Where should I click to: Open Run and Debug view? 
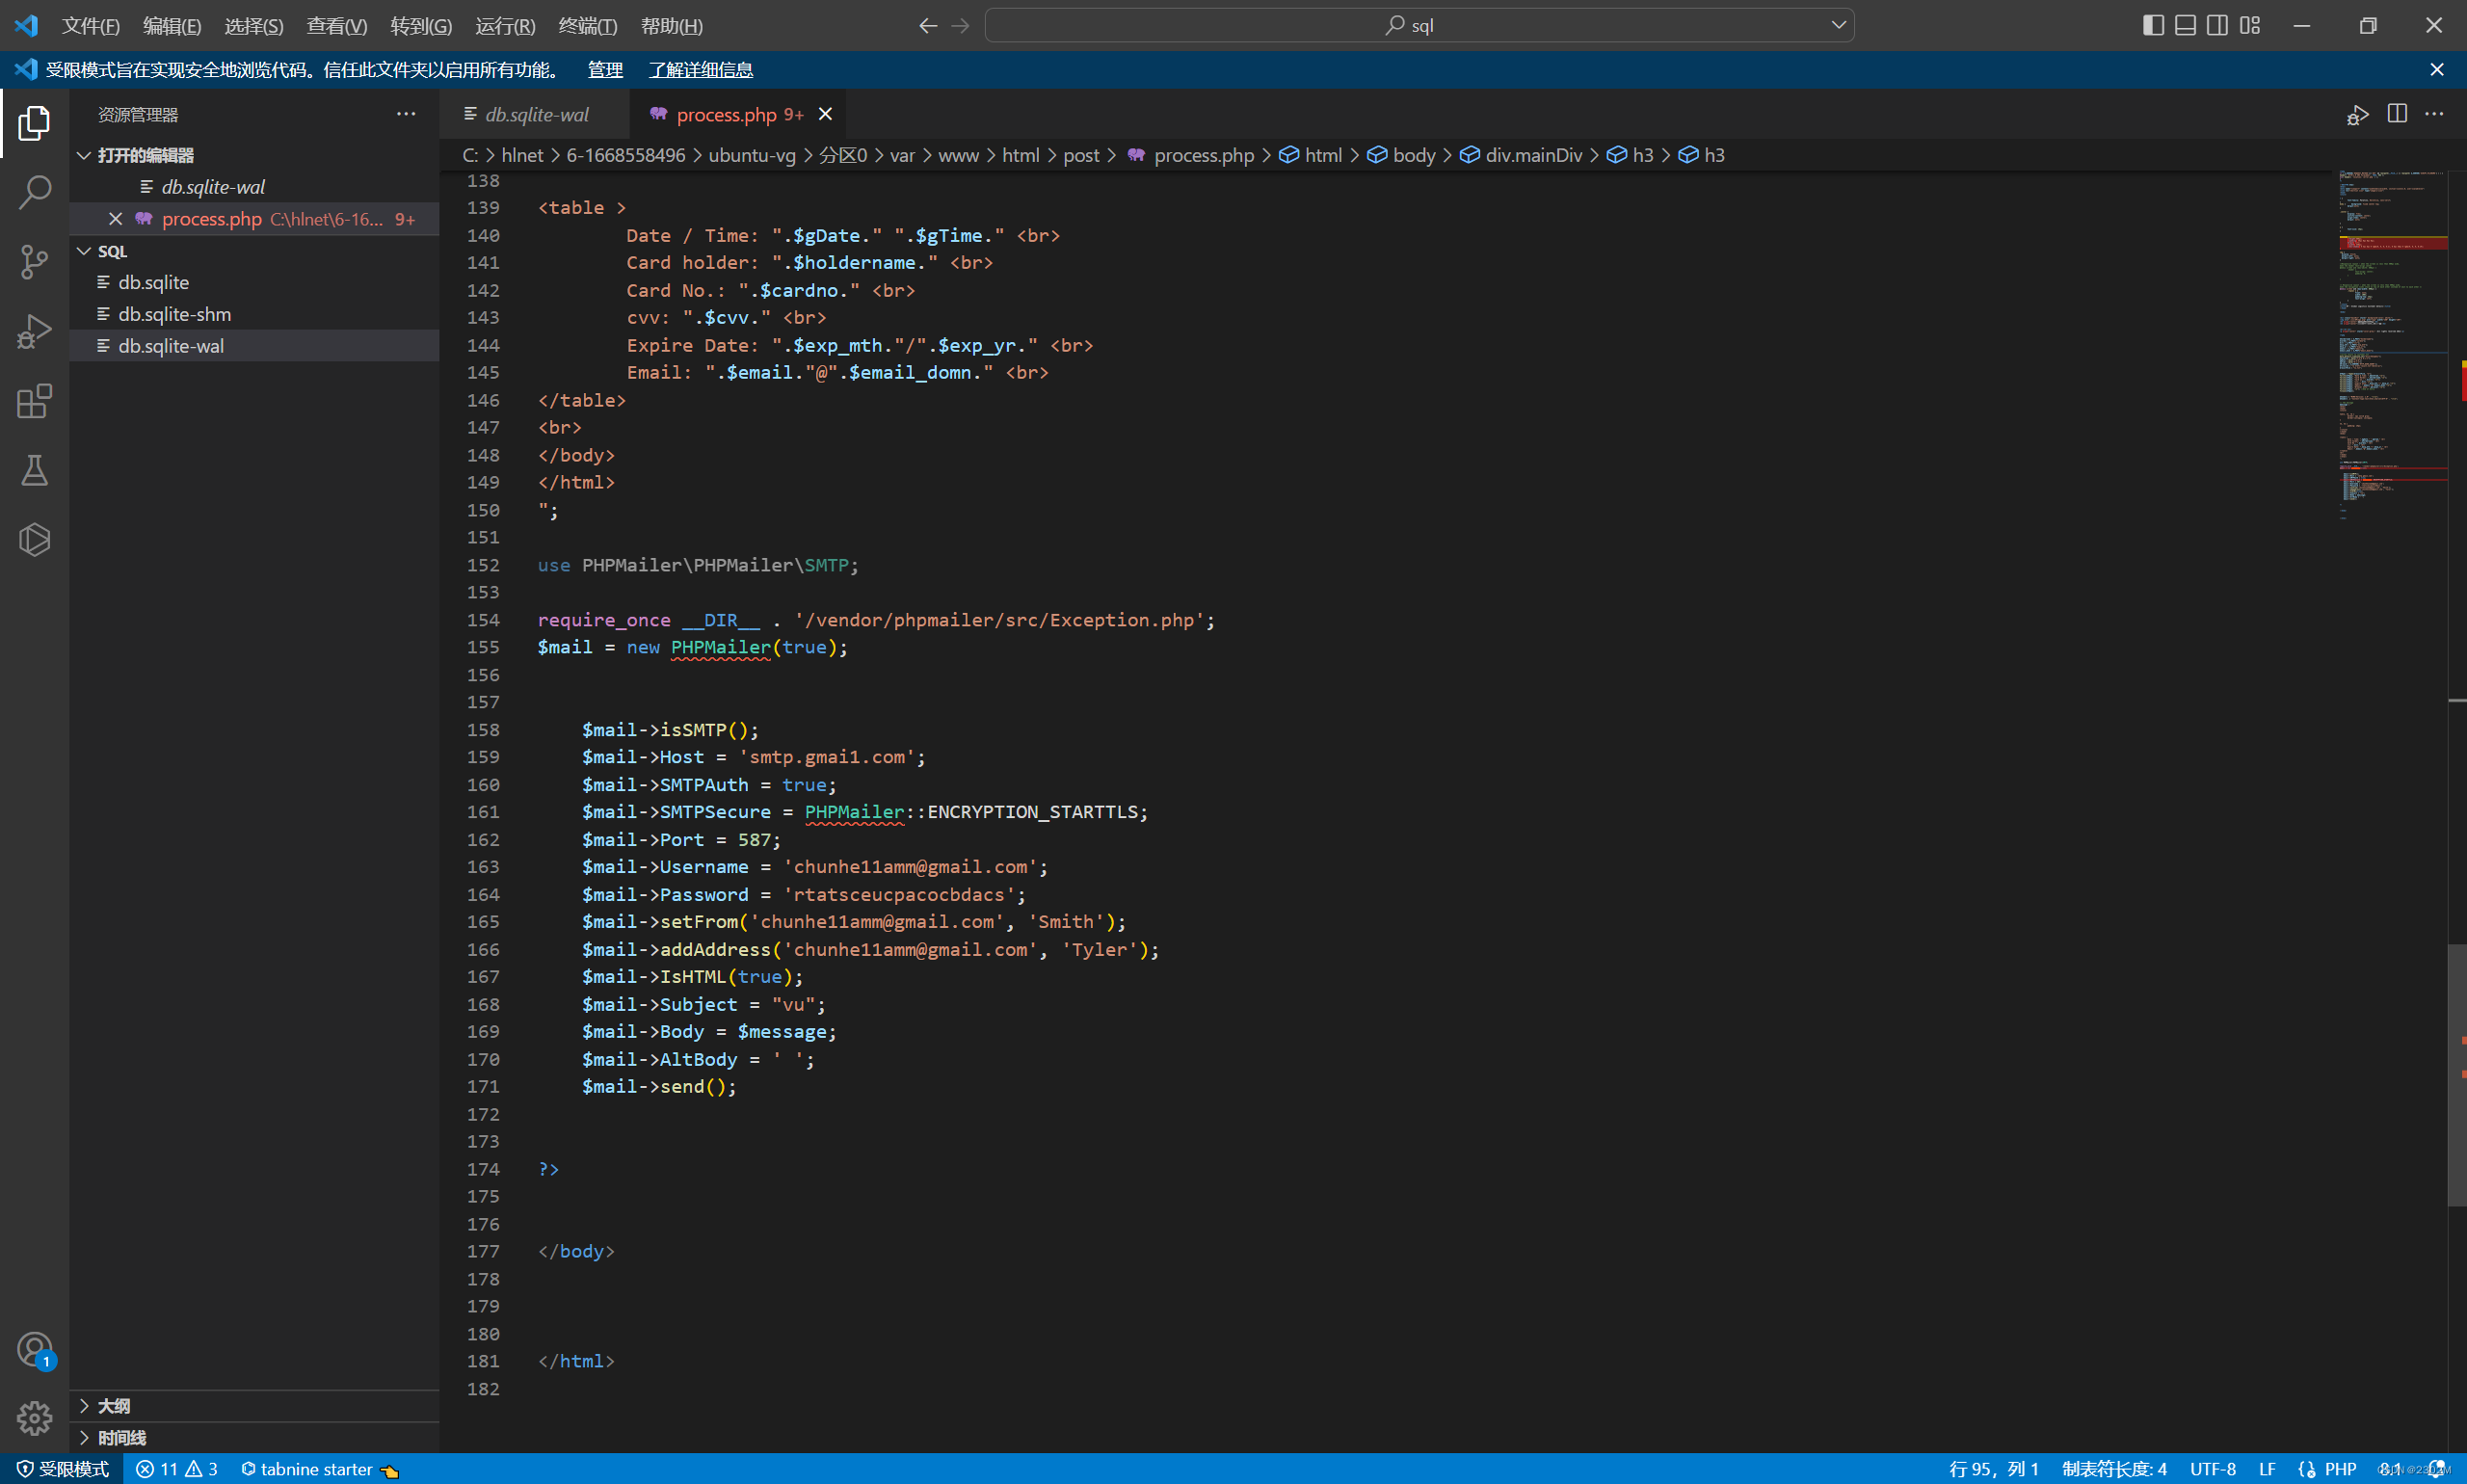pyautogui.click(x=34, y=332)
